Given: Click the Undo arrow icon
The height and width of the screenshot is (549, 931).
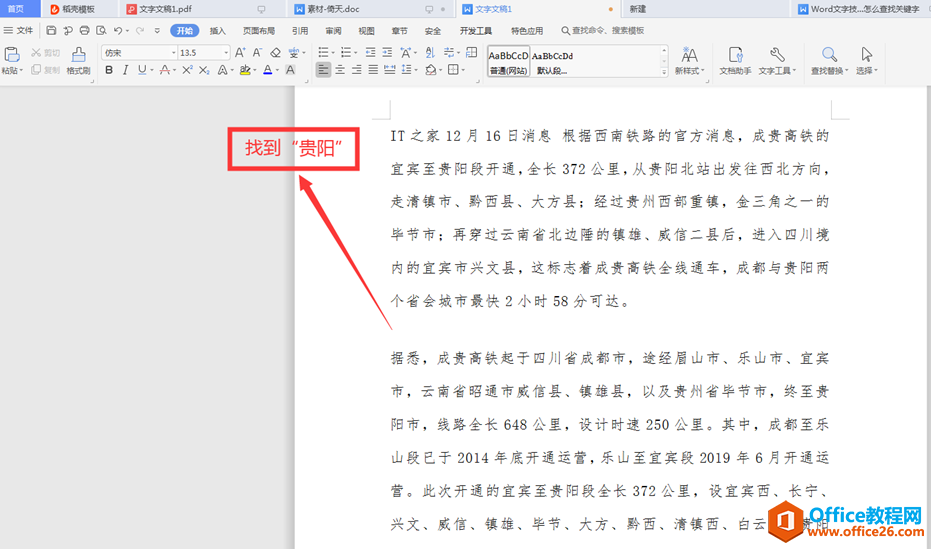Looking at the screenshot, I should click(x=118, y=30).
